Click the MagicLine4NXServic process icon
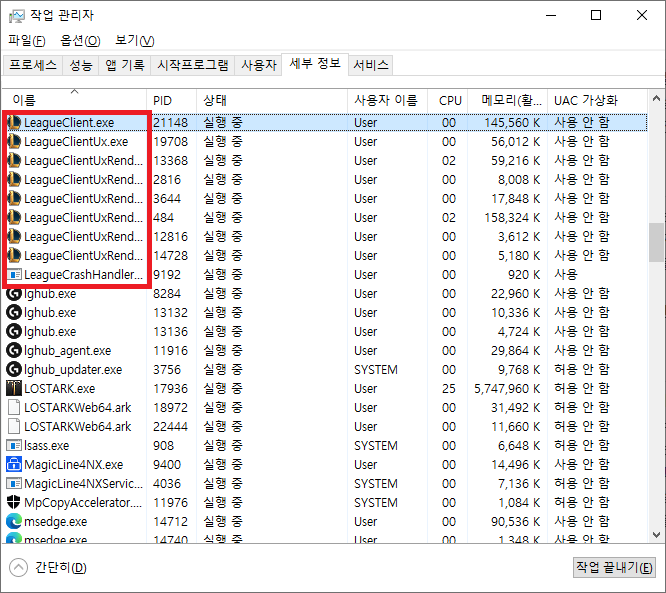The width and height of the screenshot is (666, 593). 14,483
